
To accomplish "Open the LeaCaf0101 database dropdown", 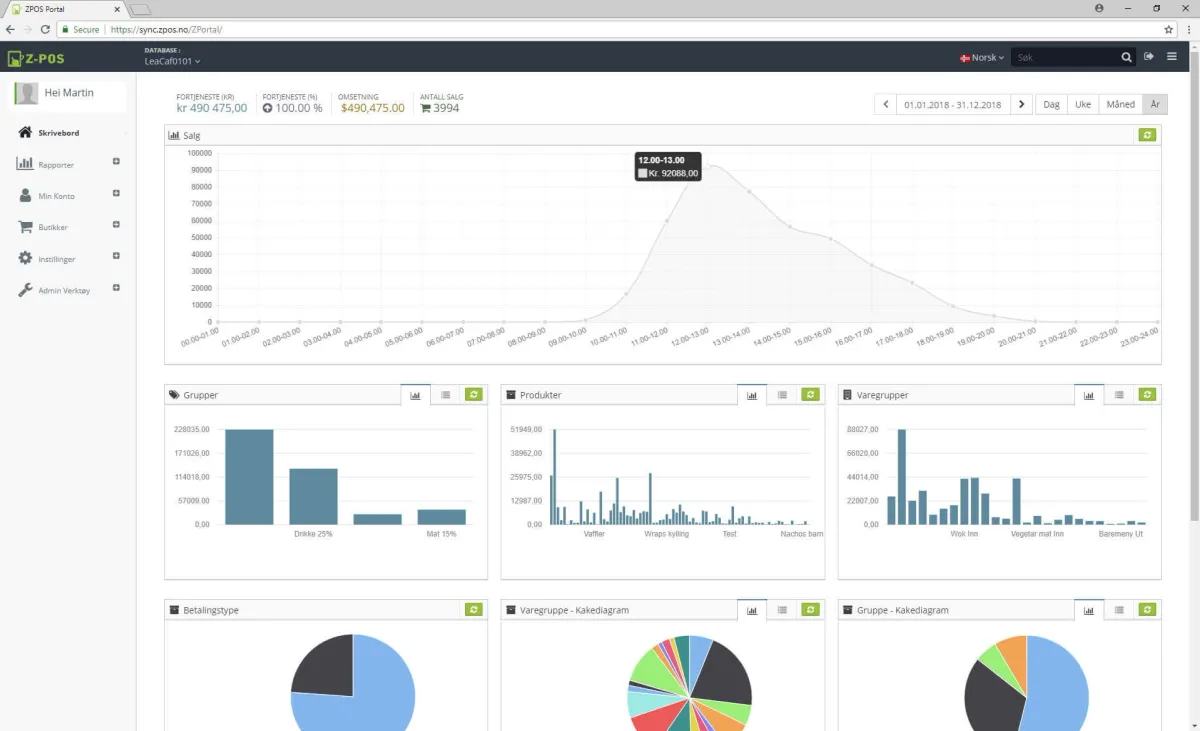I will 173,62.
